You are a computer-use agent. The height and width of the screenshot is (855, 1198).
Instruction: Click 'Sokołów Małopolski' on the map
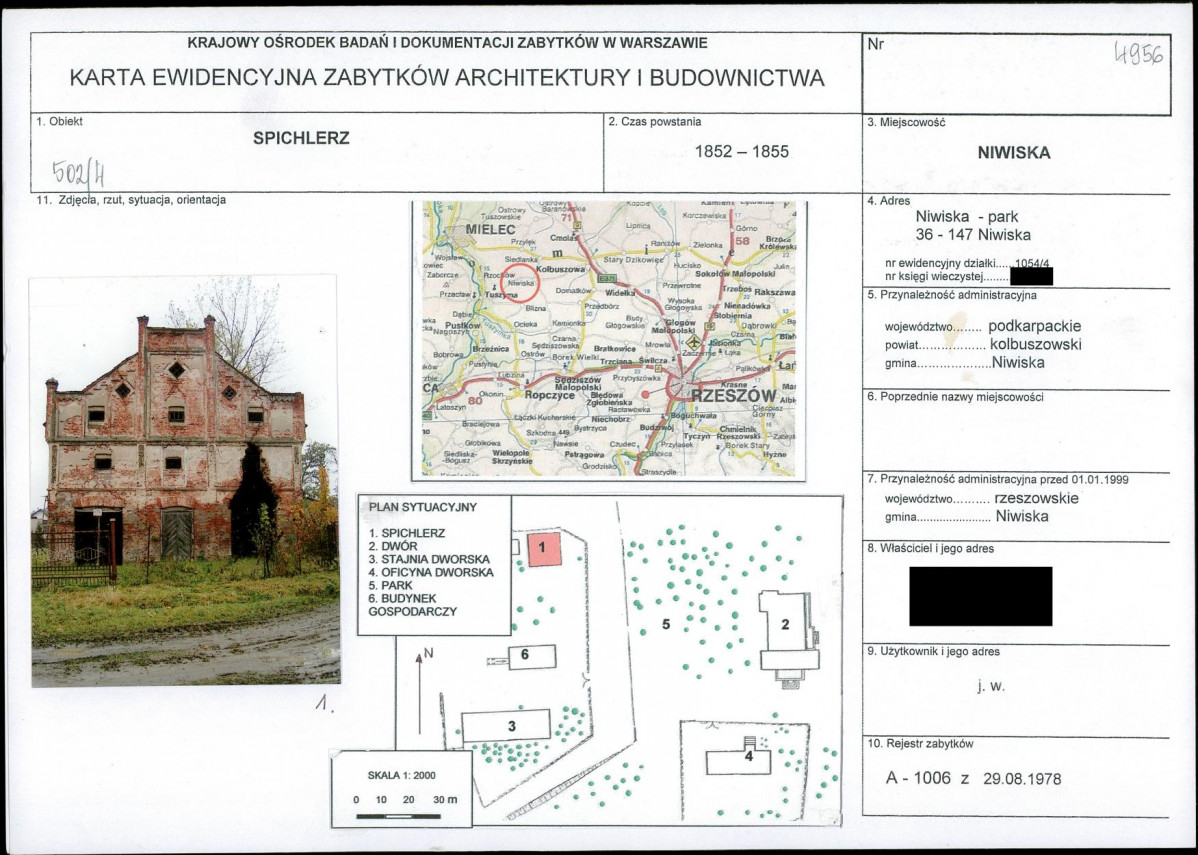tap(736, 274)
